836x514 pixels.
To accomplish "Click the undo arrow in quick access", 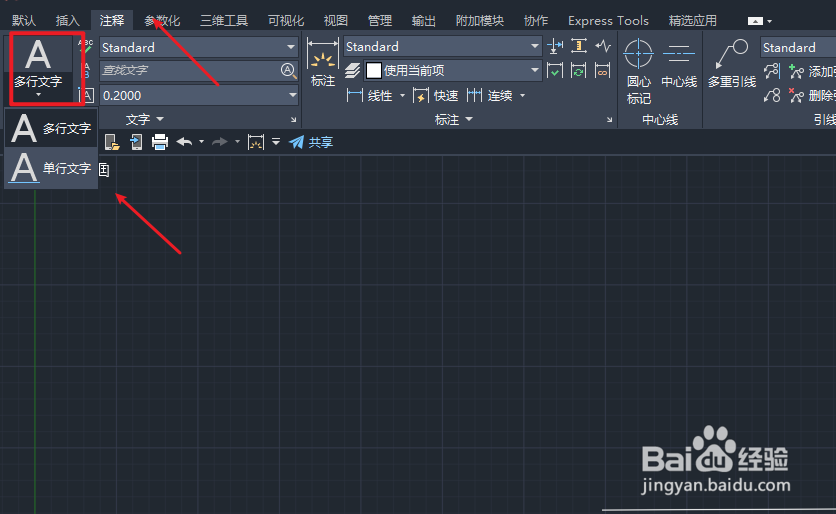I will click(184, 142).
